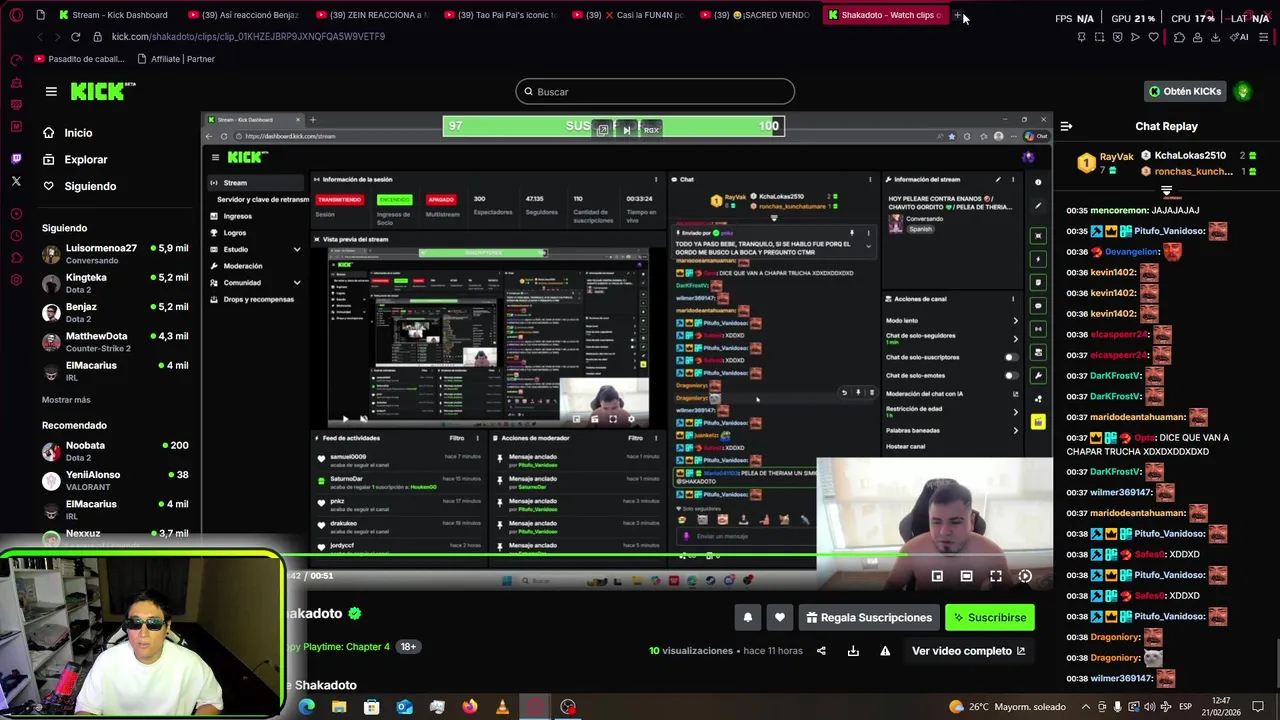Viewport: 1280px width, 720px height.
Task: Open Kingteka channel
Action: 115,283
